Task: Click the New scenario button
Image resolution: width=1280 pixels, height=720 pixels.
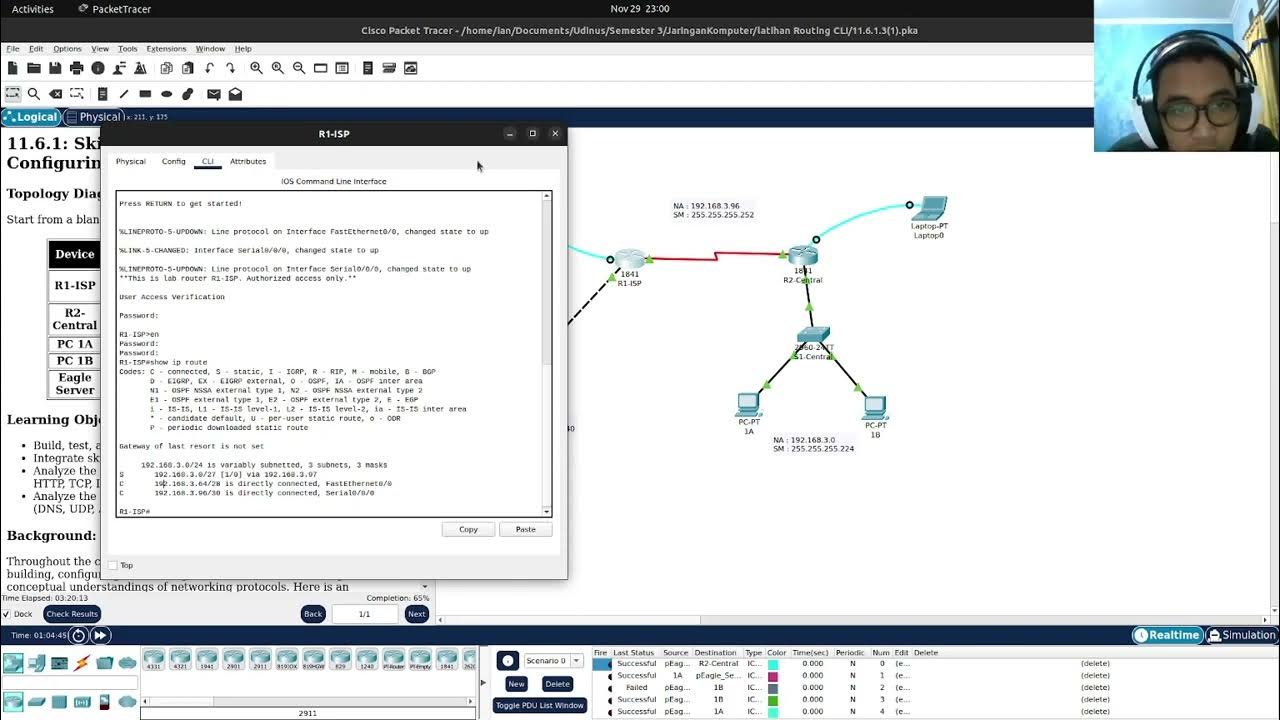Action: pyautogui.click(x=516, y=684)
